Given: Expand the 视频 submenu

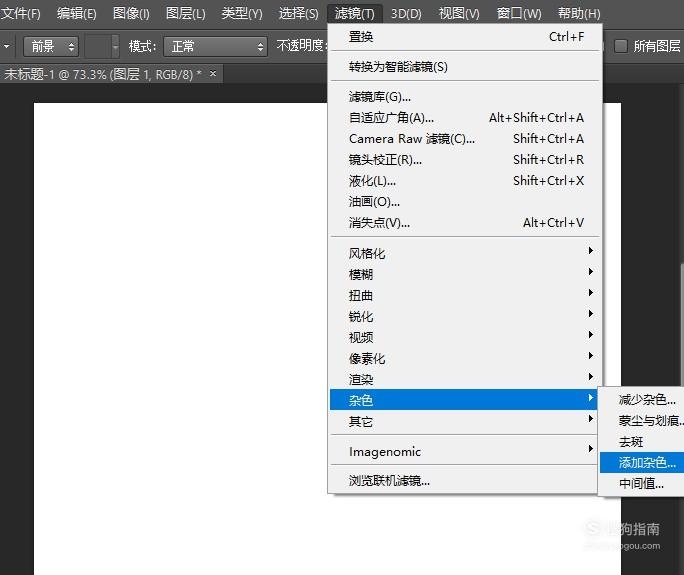Looking at the screenshot, I should point(464,337).
